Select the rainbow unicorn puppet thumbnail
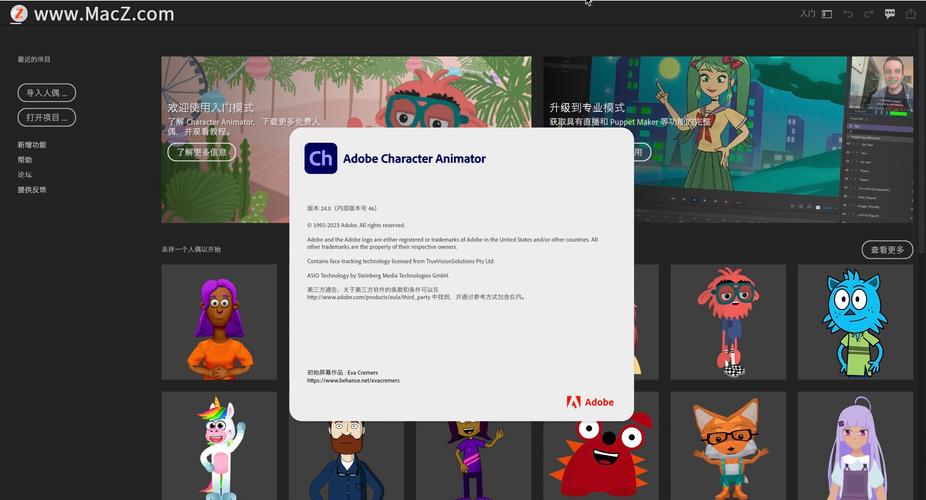The width and height of the screenshot is (926, 500). [219, 447]
